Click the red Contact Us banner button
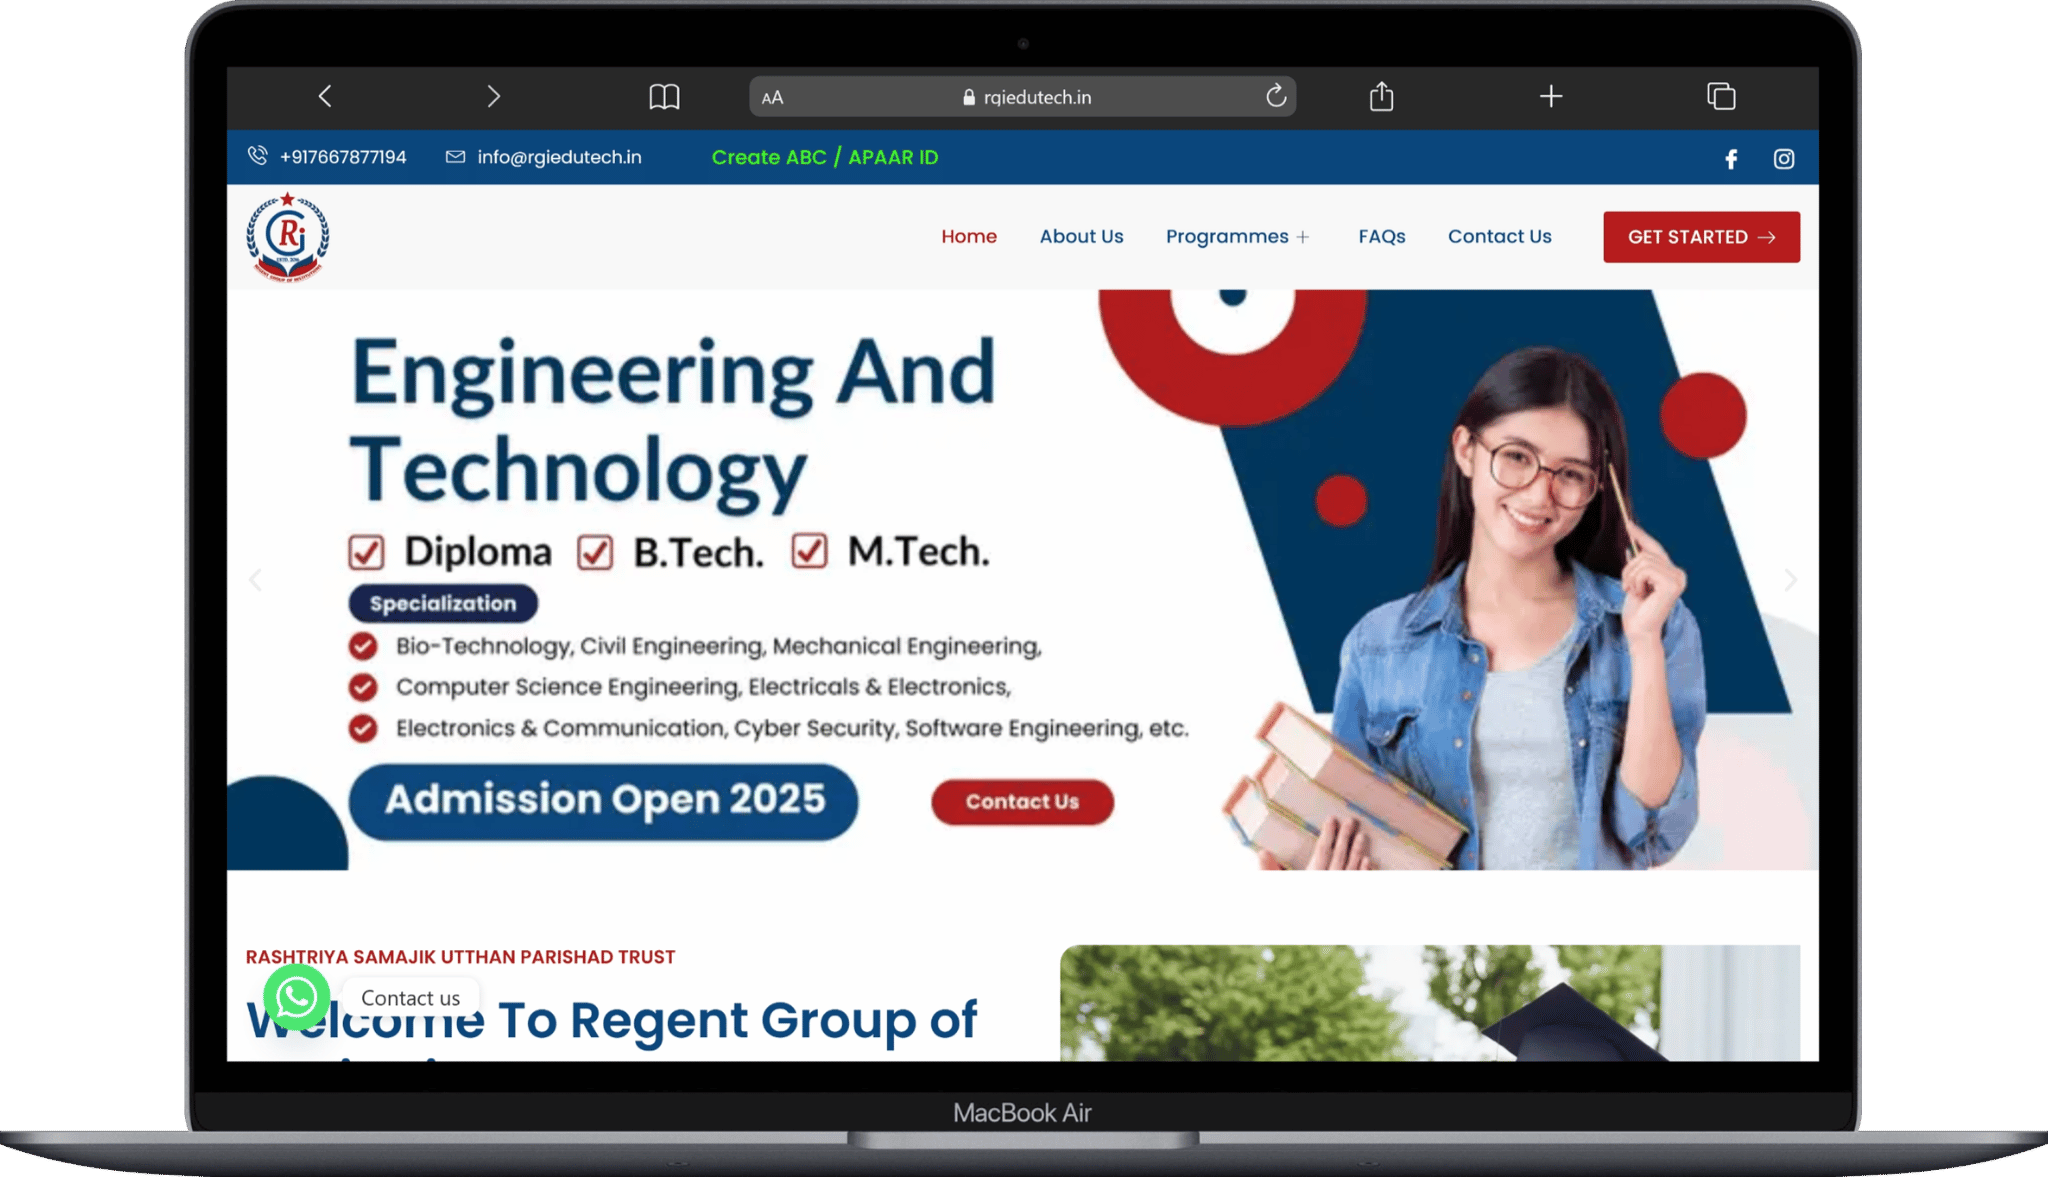Image resolution: width=2048 pixels, height=1177 pixels. tap(1022, 802)
